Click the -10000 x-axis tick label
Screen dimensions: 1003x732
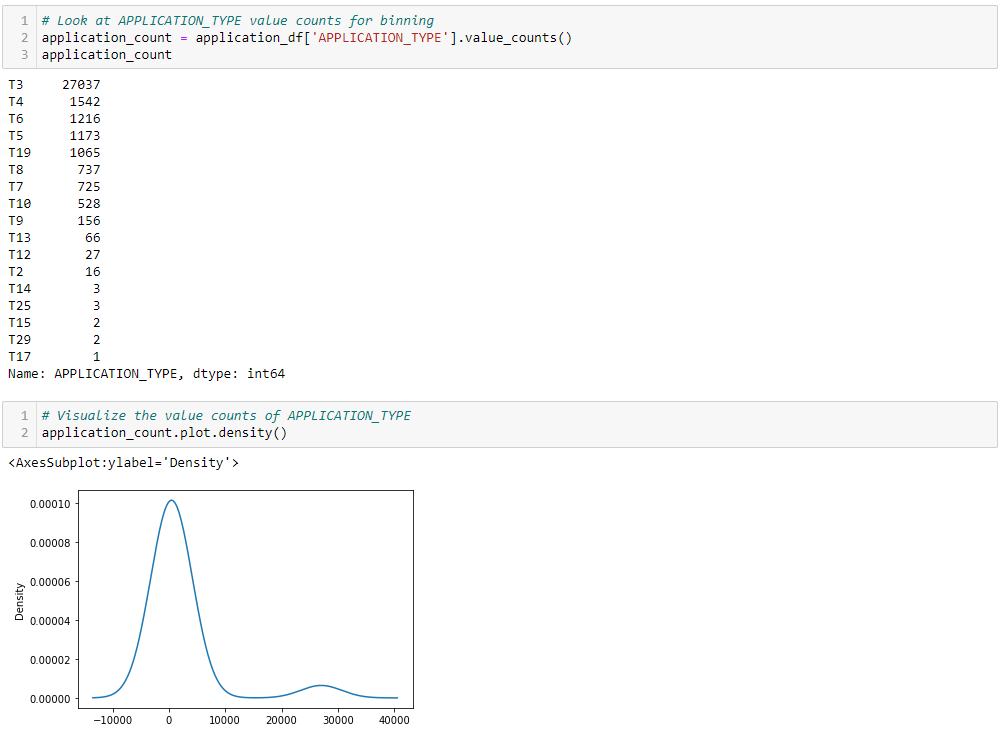[113, 720]
